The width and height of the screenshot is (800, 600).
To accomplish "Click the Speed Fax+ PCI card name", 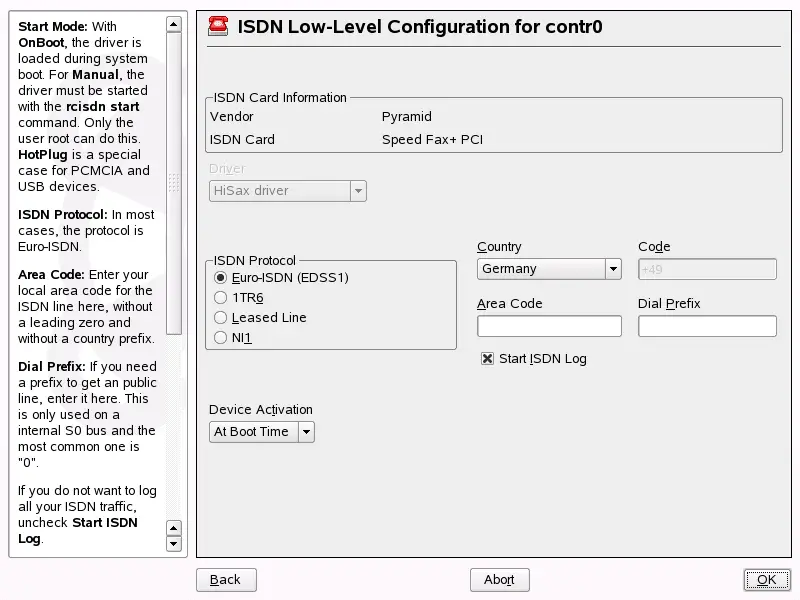I will point(432,140).
